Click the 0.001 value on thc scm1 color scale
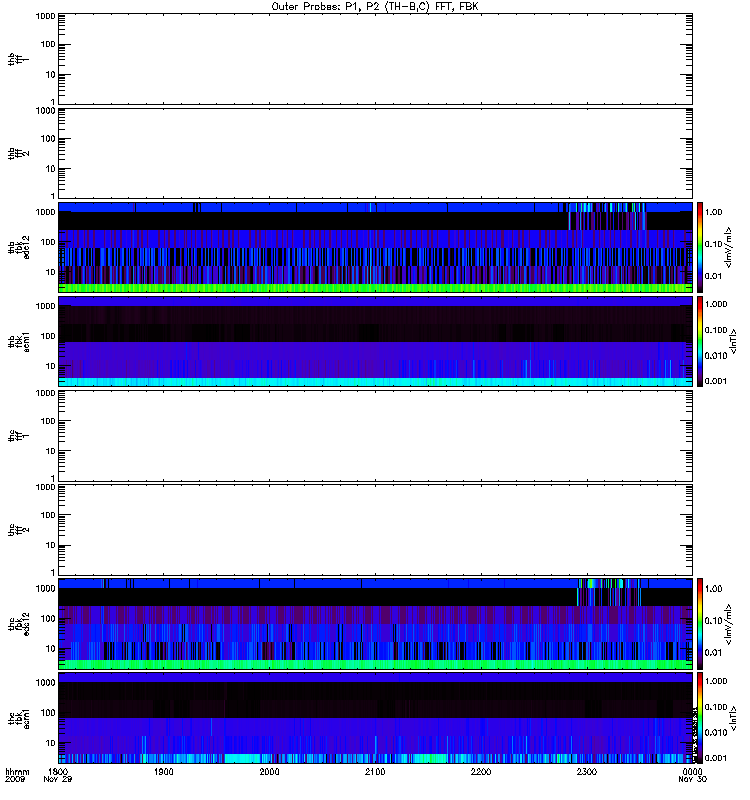Viewport: 750px width, 800px height. pyautogui.click(x=715, y=758)
